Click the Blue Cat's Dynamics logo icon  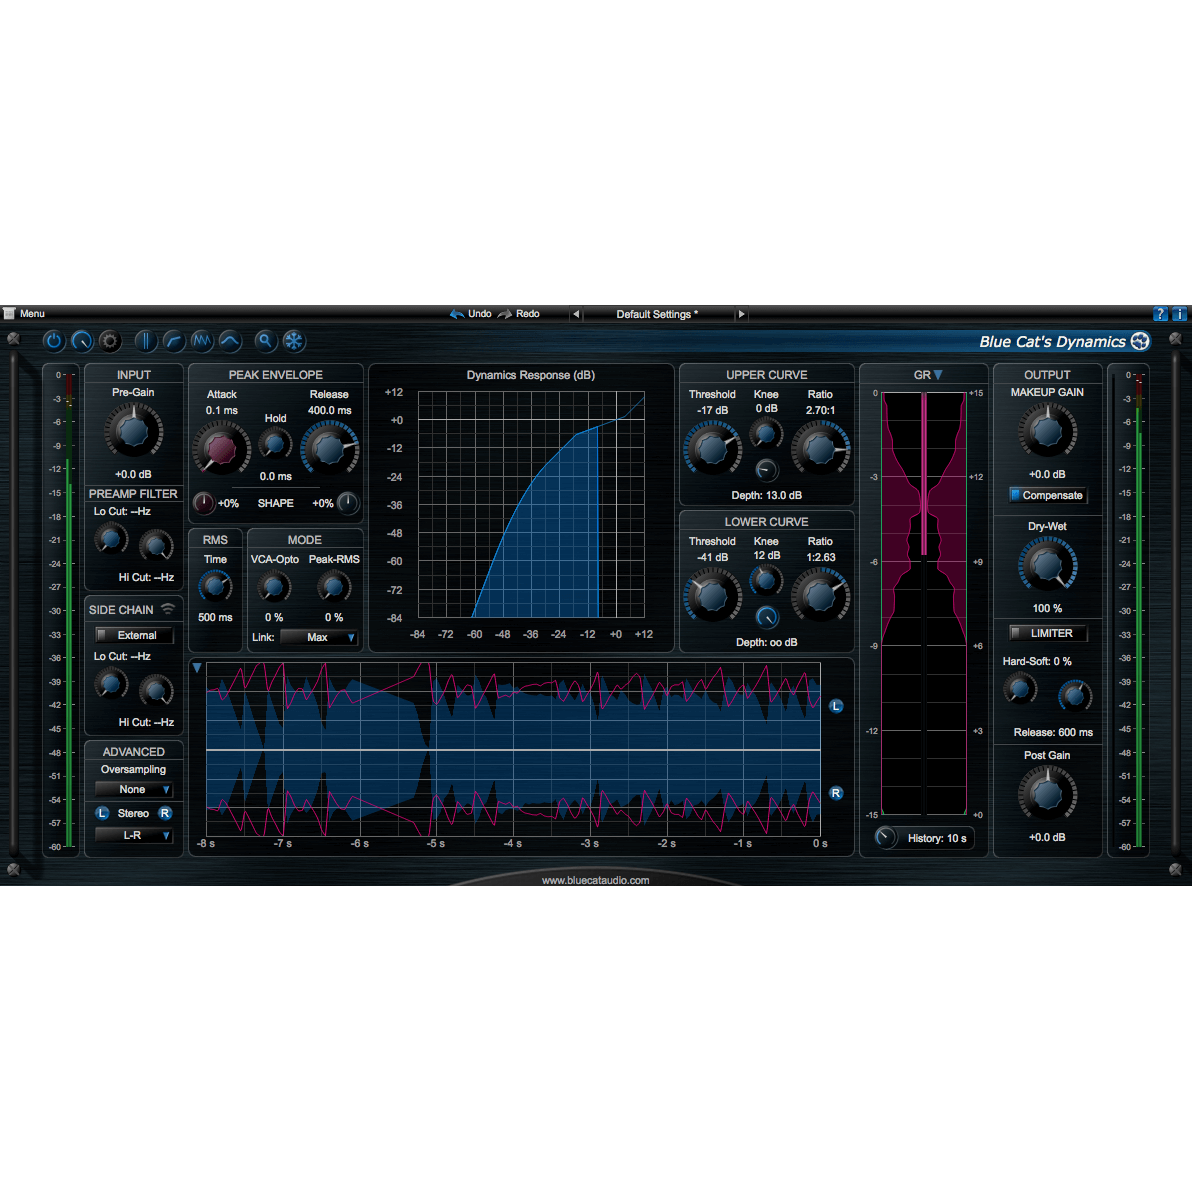coord(1140,341)
